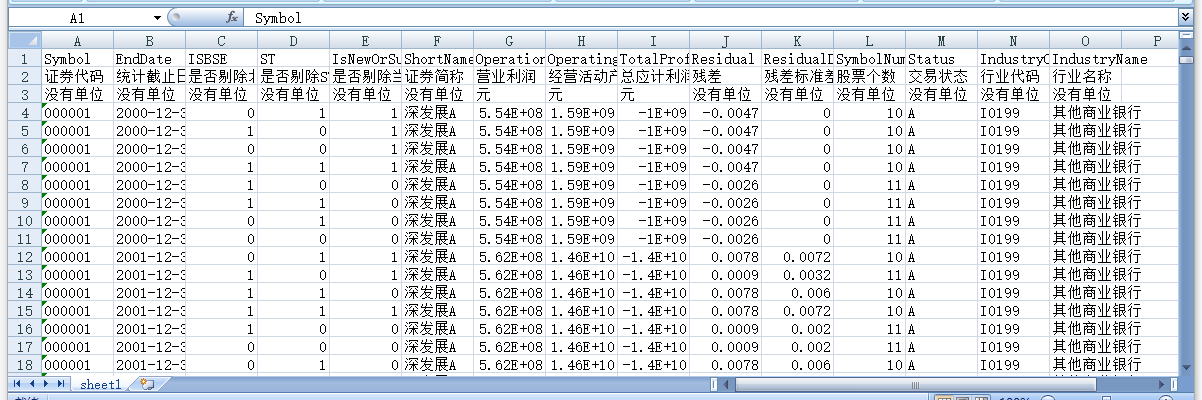
Task: Click the IndustryName header cell
Action: (1086, 59)
